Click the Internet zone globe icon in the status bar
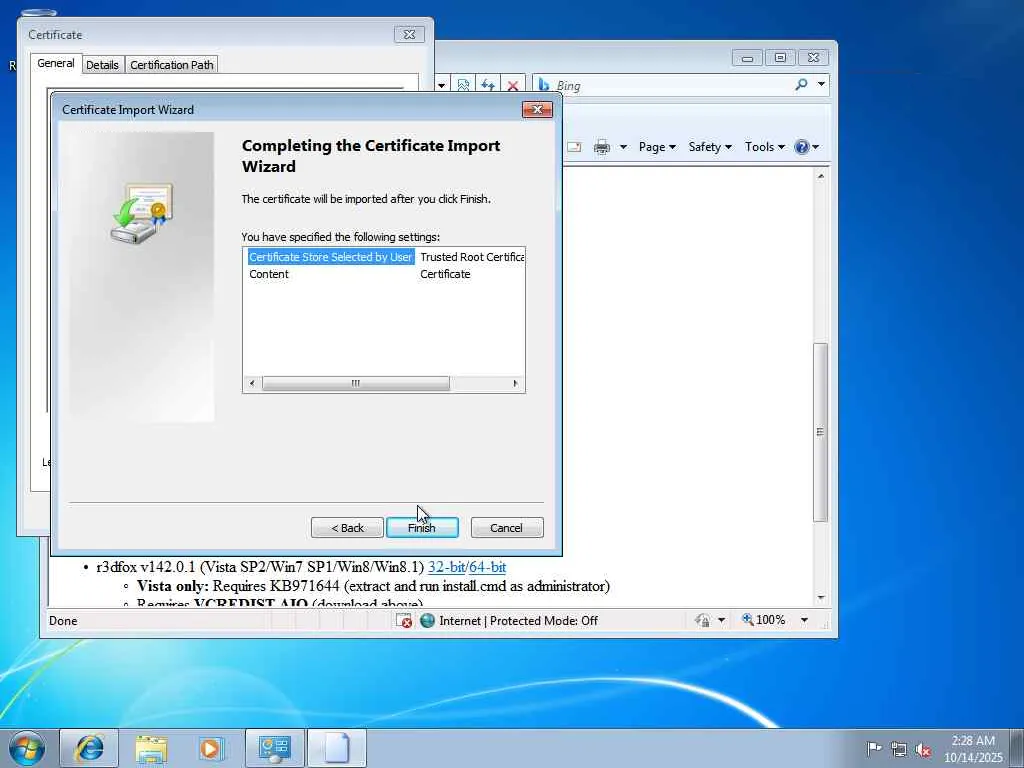This screenshot has height=768, width=1024. [x=427, y=620]
